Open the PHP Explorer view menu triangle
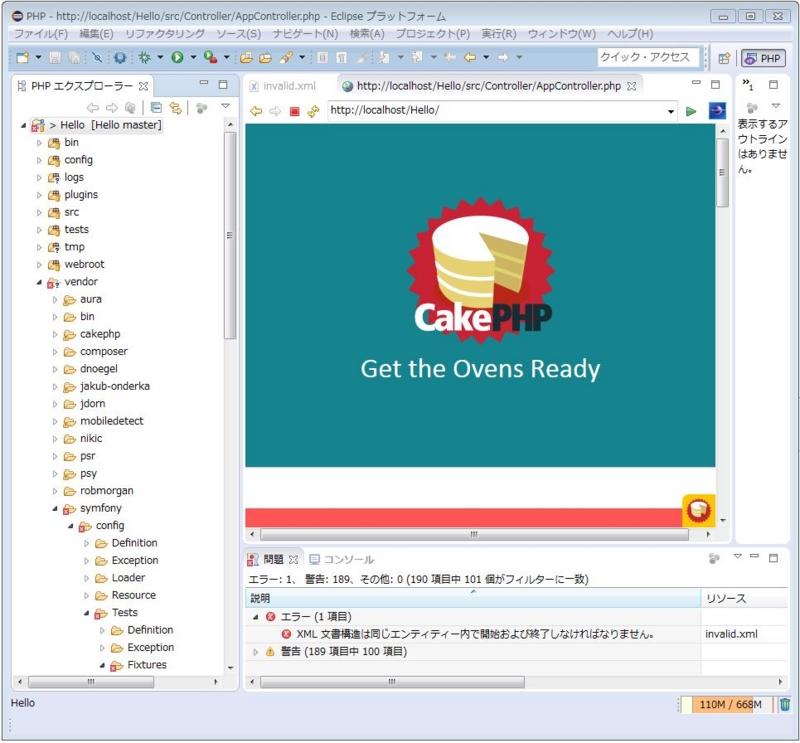800x743 pixels. [x=226, y=106]
